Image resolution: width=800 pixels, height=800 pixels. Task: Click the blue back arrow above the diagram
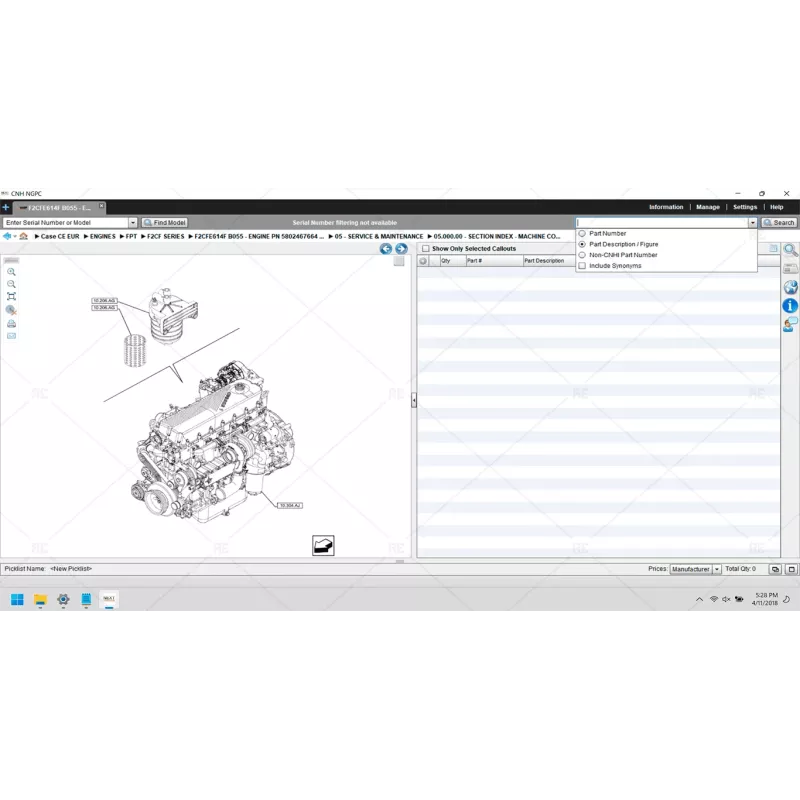tap(385, 249)
